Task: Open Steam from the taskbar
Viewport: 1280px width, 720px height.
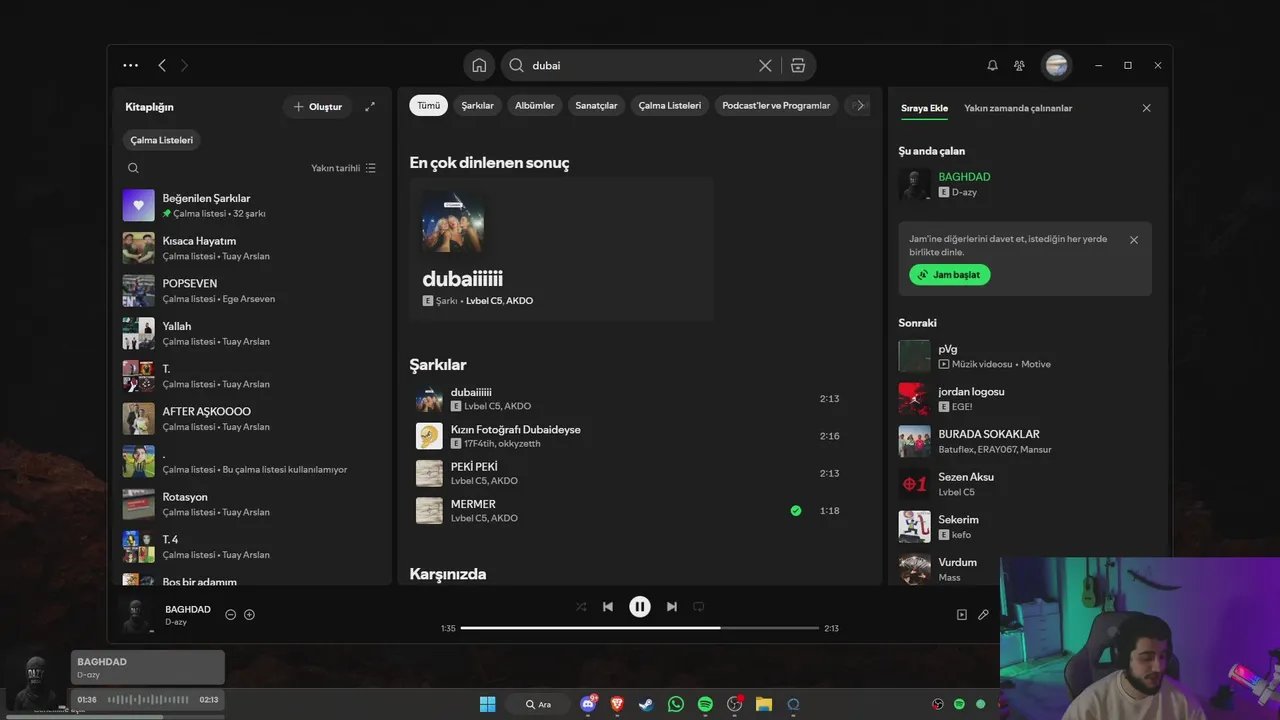Action: [646, 704]
